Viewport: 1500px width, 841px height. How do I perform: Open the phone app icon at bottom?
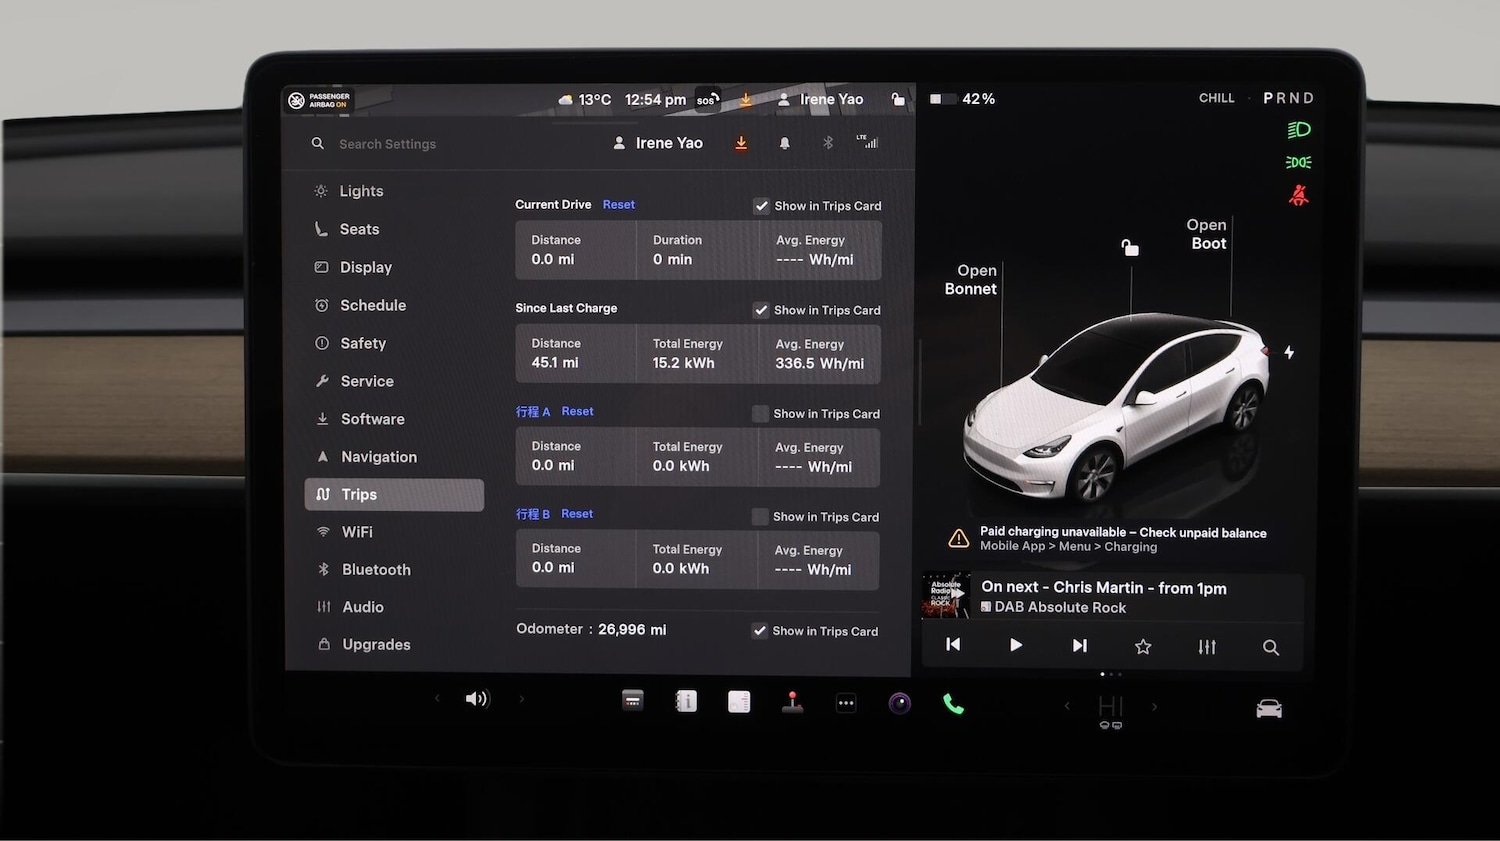click(953, 703)
